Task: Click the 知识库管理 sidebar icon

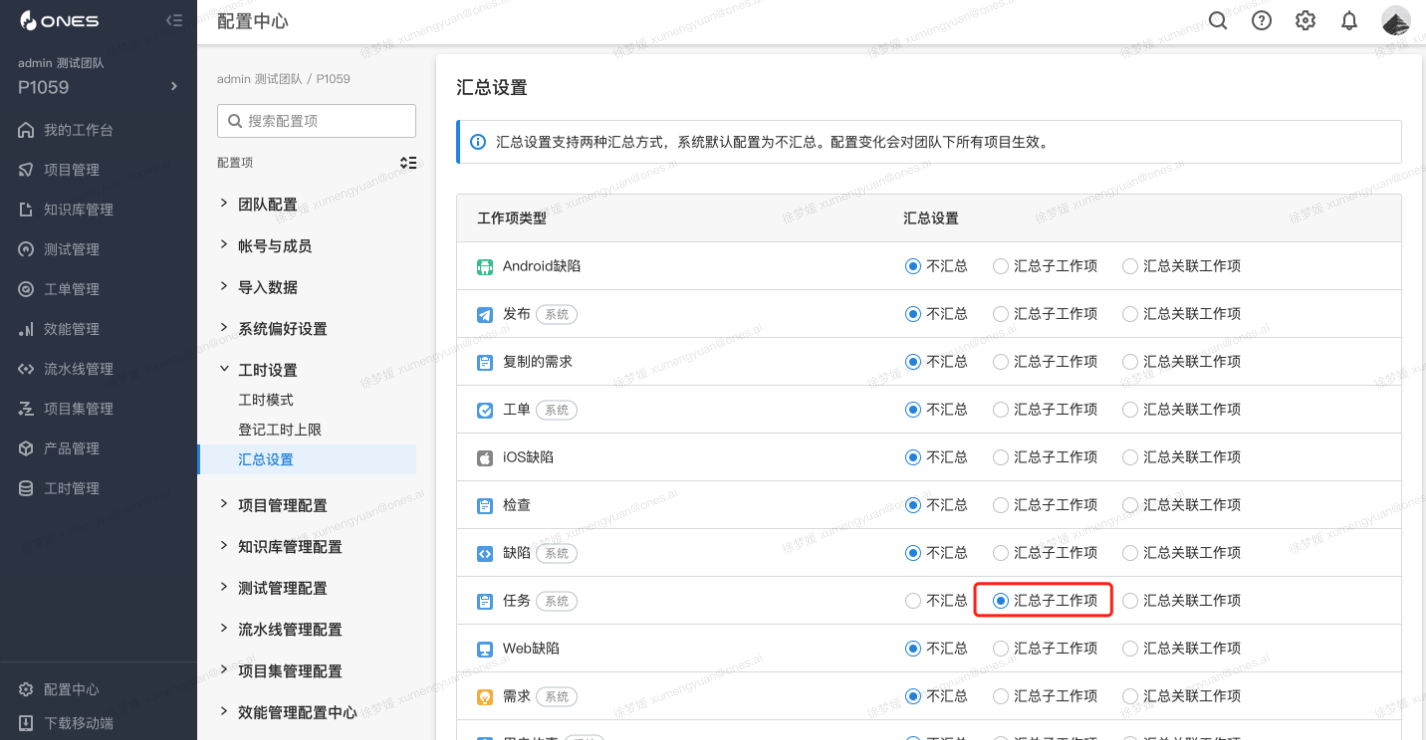Action: 26,210
